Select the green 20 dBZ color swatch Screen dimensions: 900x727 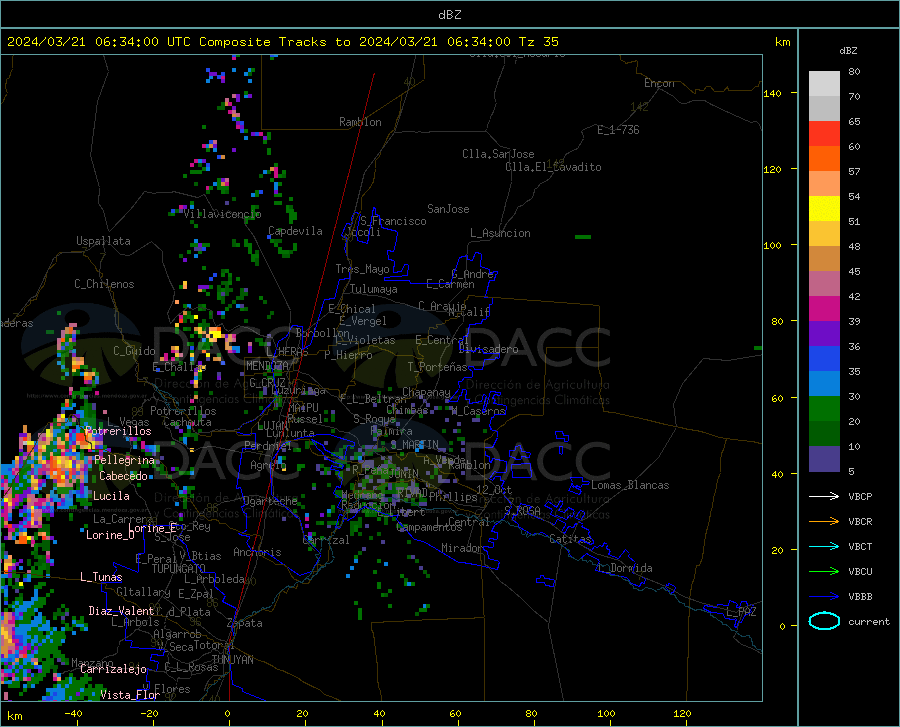coord(824,409)
